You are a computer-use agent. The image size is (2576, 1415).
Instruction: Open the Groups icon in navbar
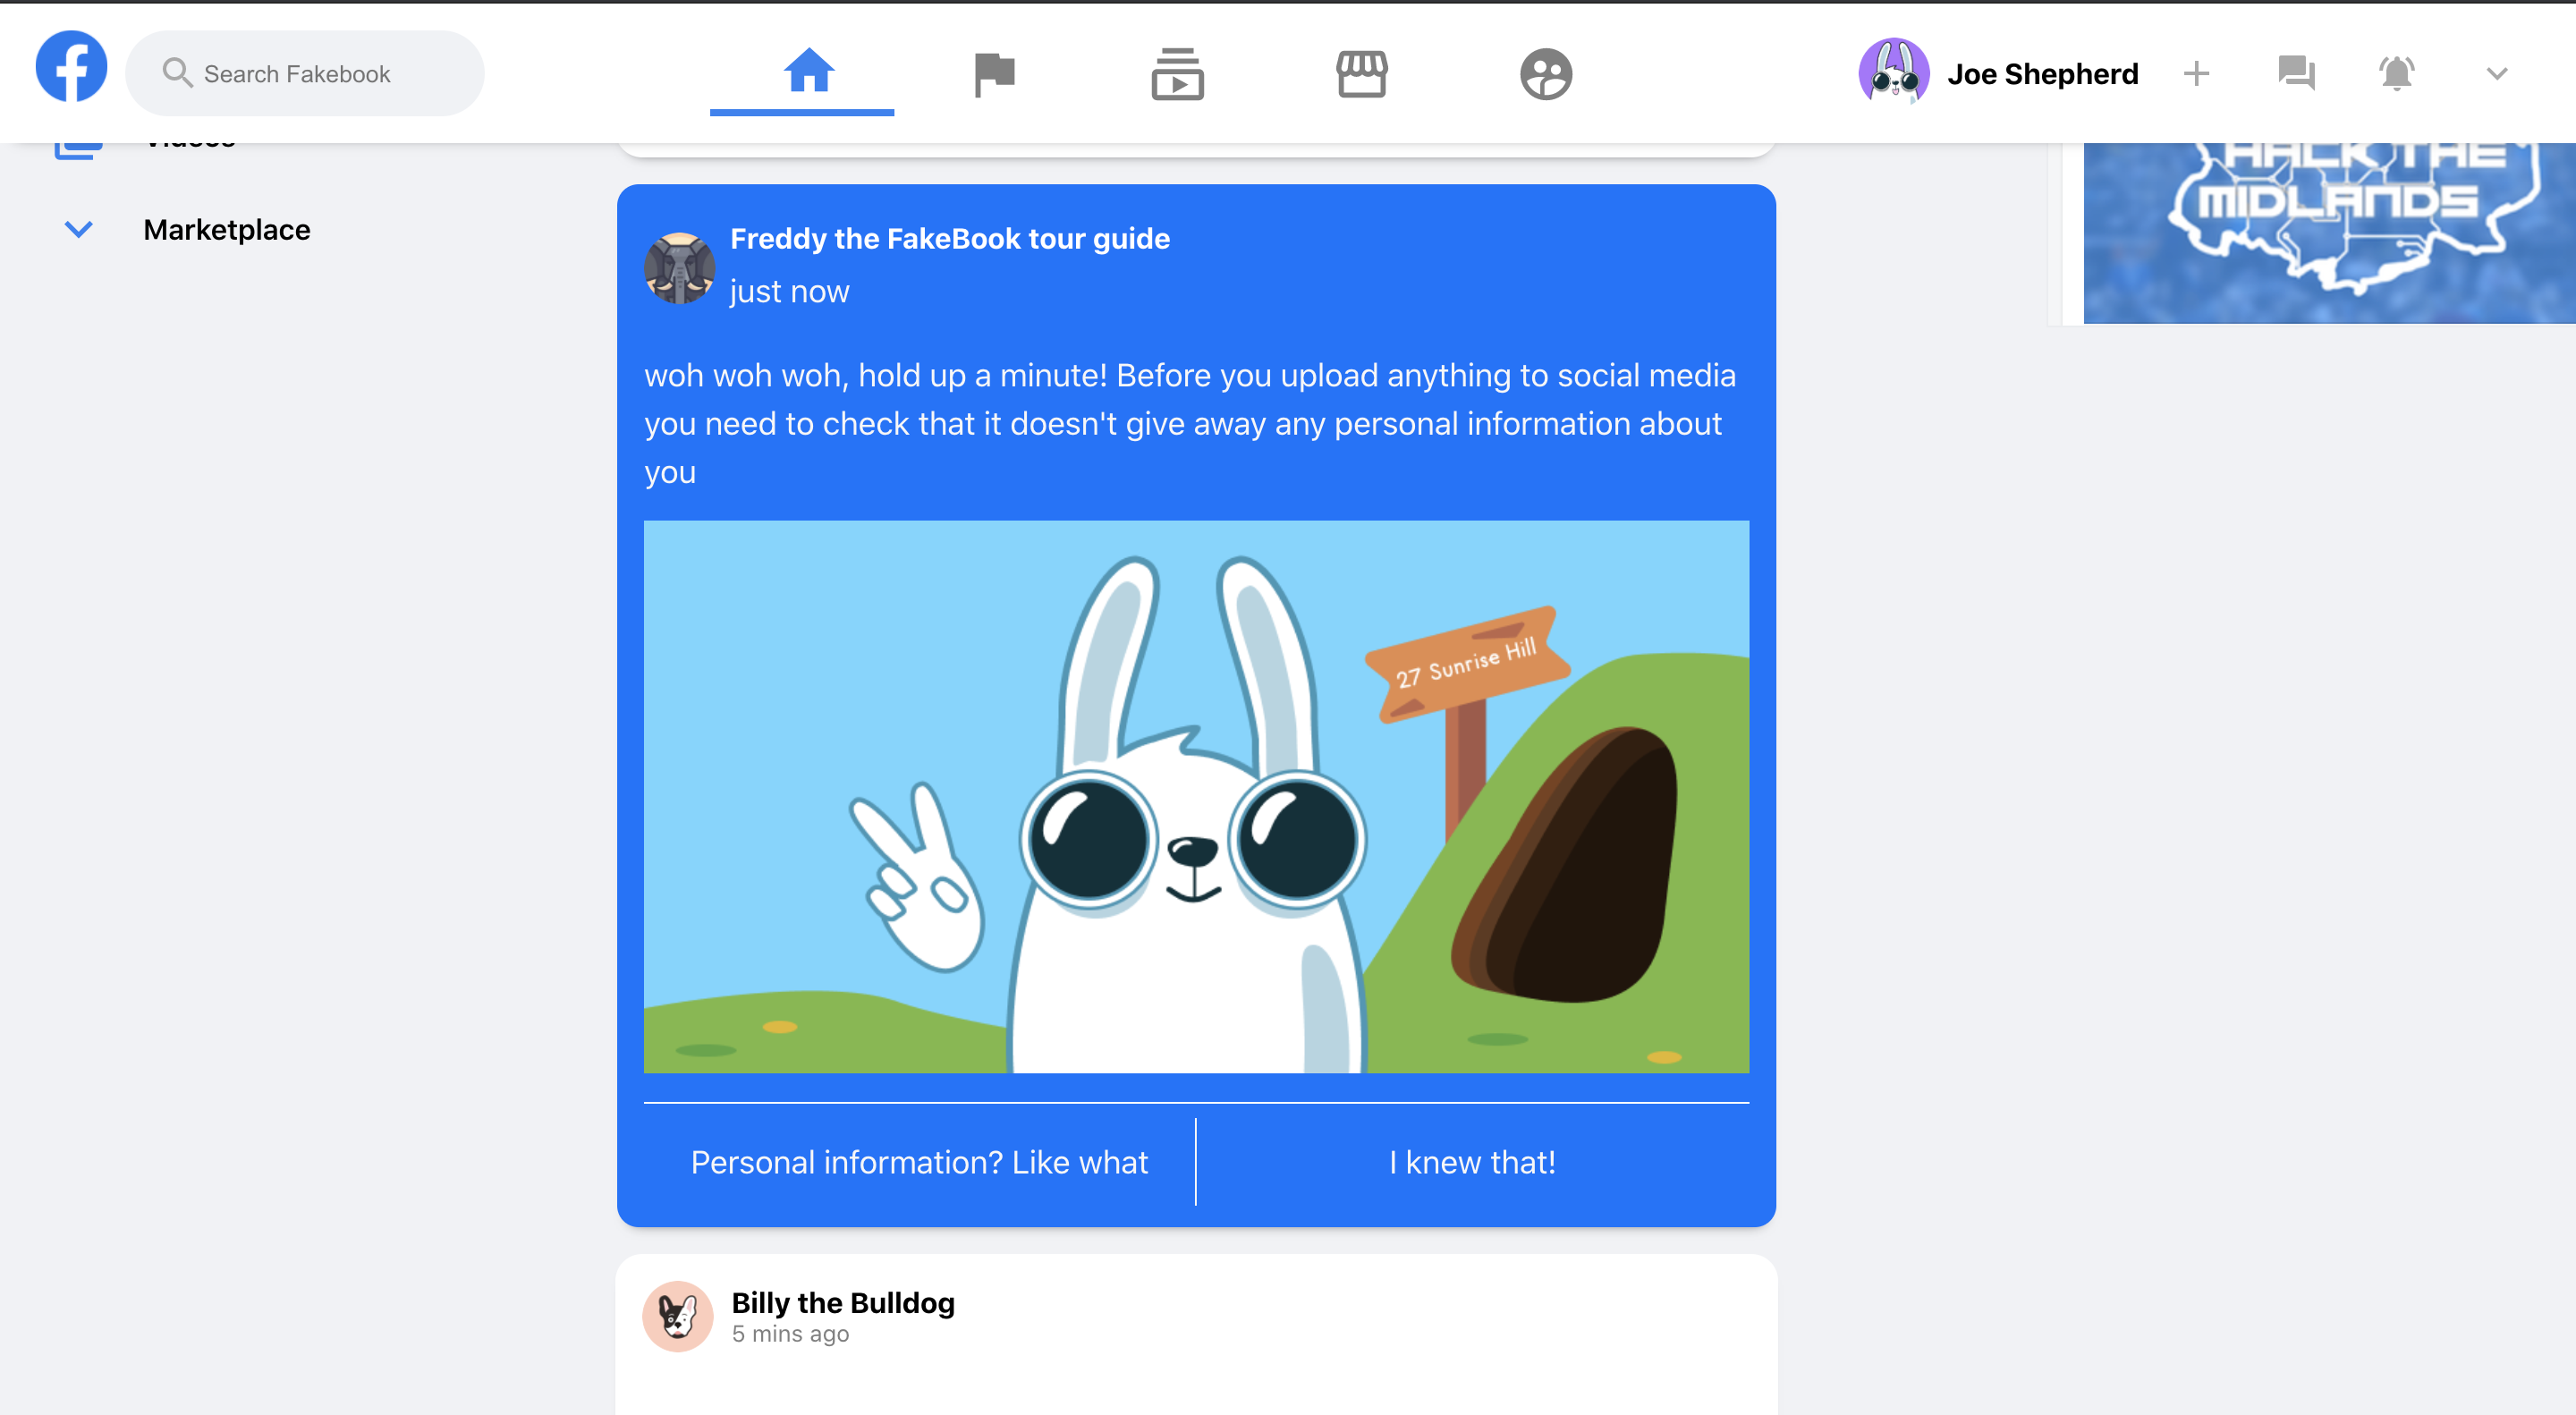point(1545,74)
